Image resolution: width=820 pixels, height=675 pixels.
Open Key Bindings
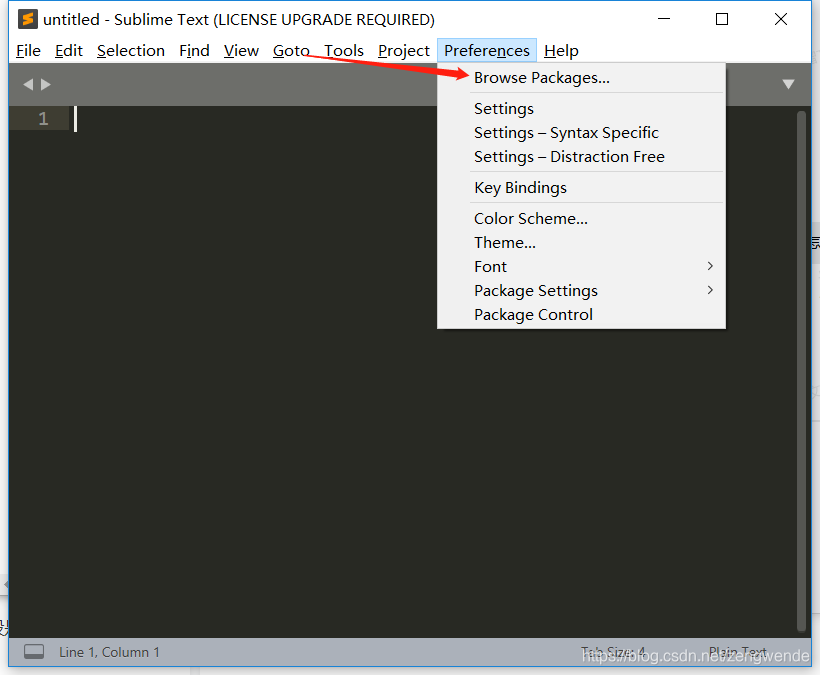[581, 188]
